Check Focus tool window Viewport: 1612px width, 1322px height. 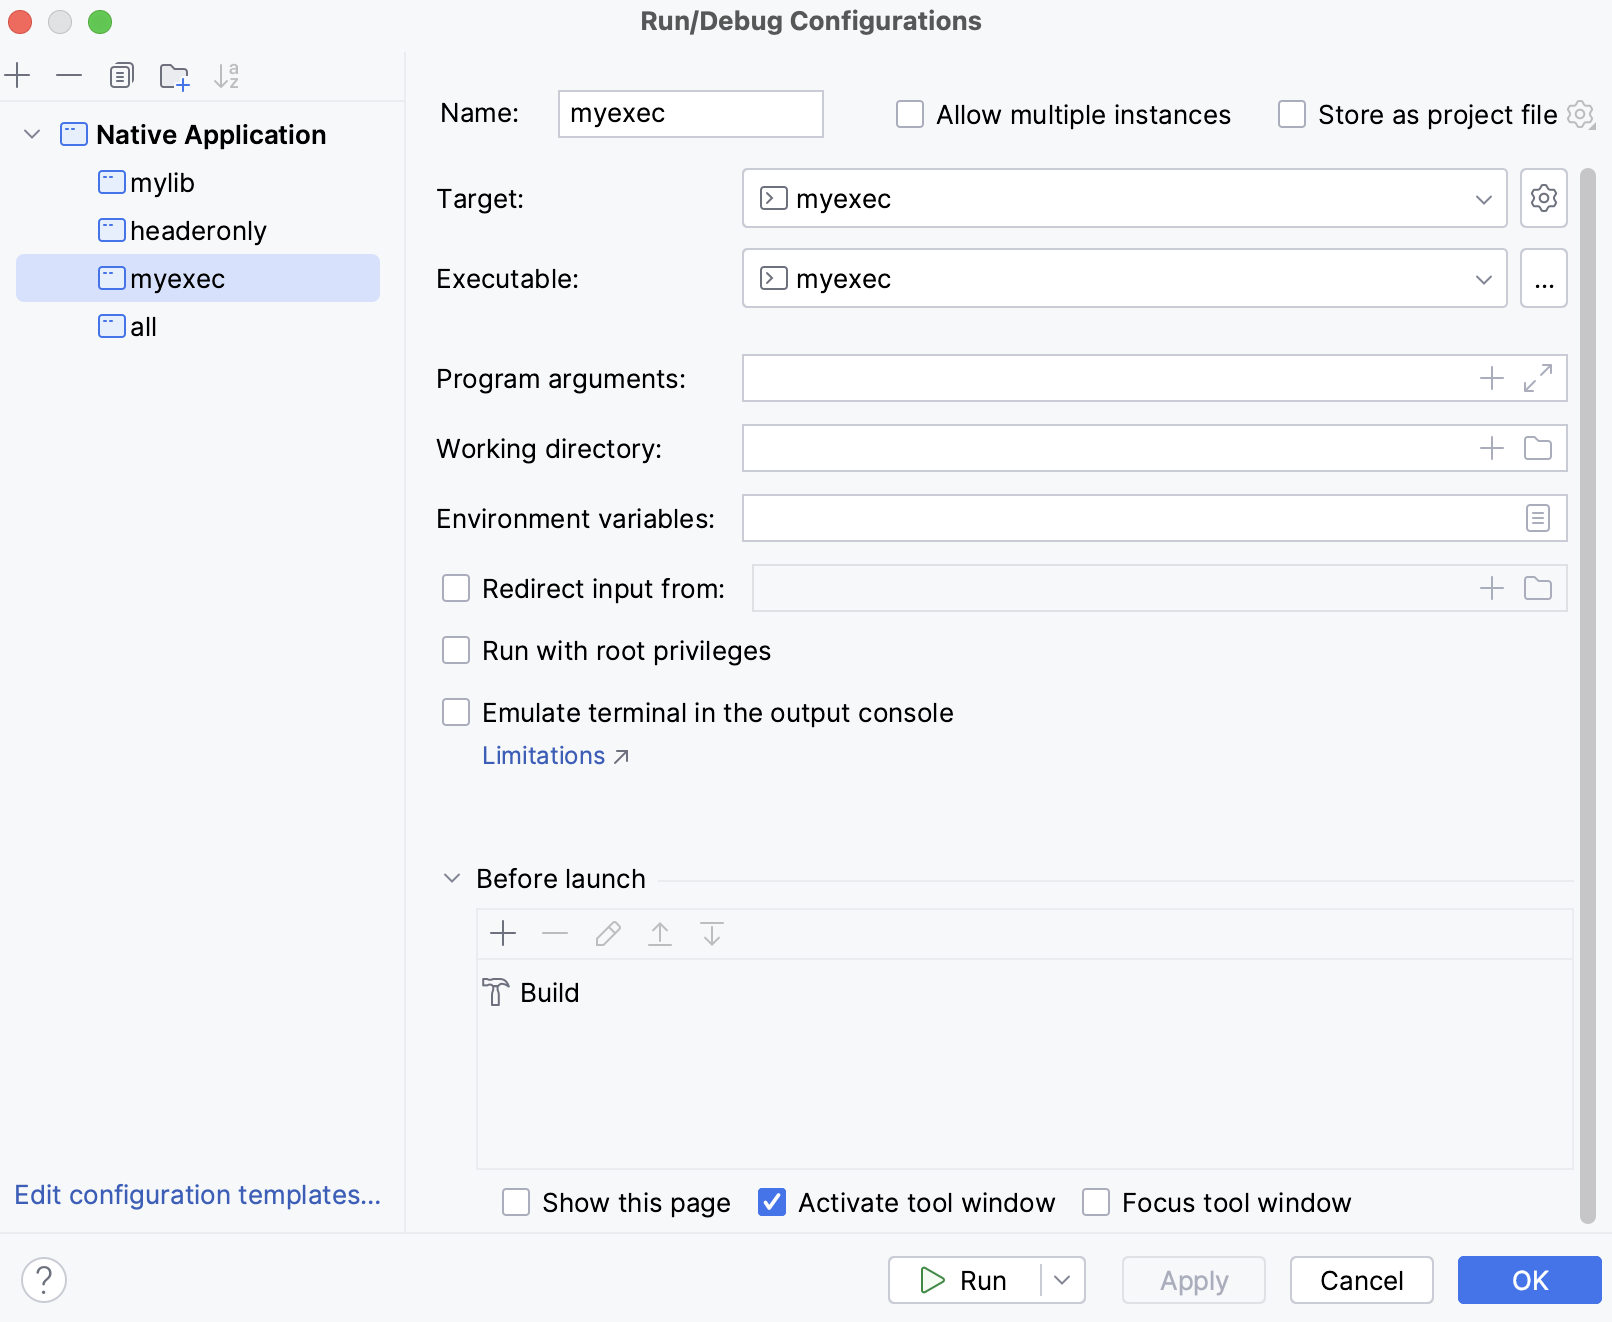(x=1096, y=1202)
